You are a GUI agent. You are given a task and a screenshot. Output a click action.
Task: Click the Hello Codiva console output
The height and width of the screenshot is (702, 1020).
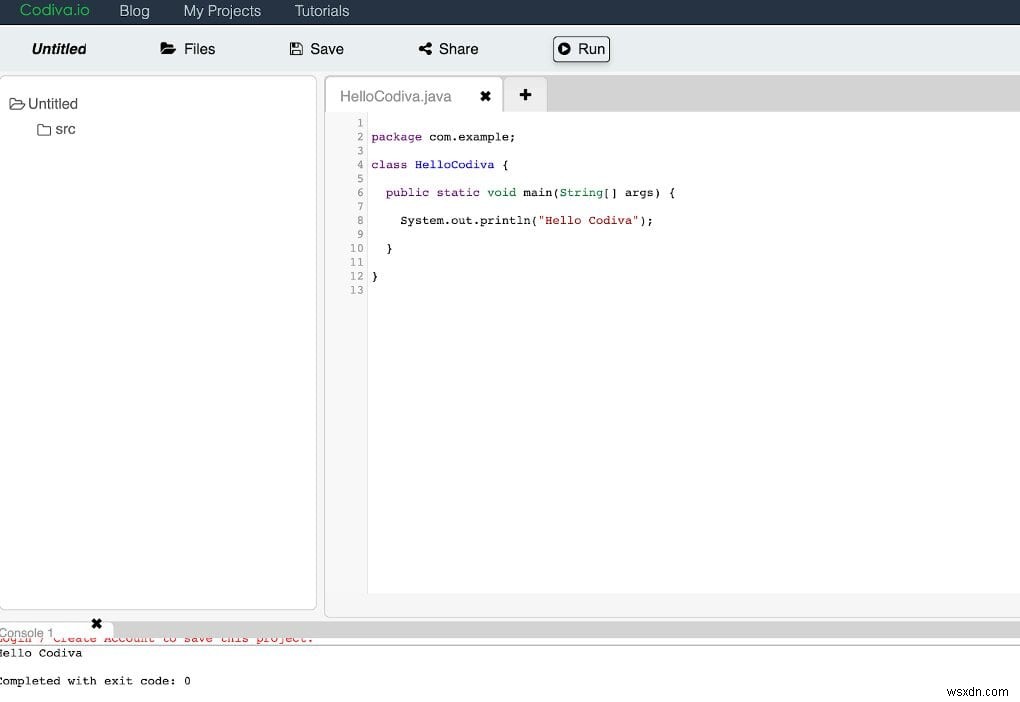[x=41, y=653]
